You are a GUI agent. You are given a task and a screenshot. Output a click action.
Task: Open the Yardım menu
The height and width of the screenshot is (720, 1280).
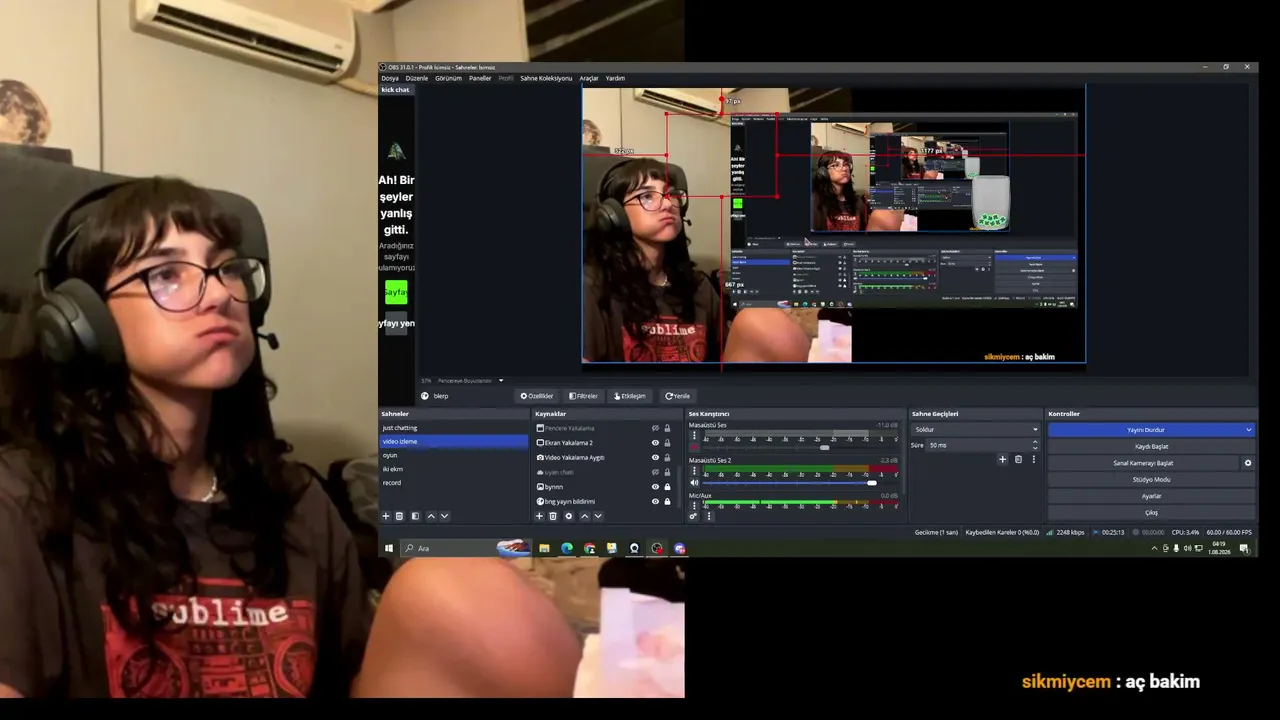(x=615, y=78)
